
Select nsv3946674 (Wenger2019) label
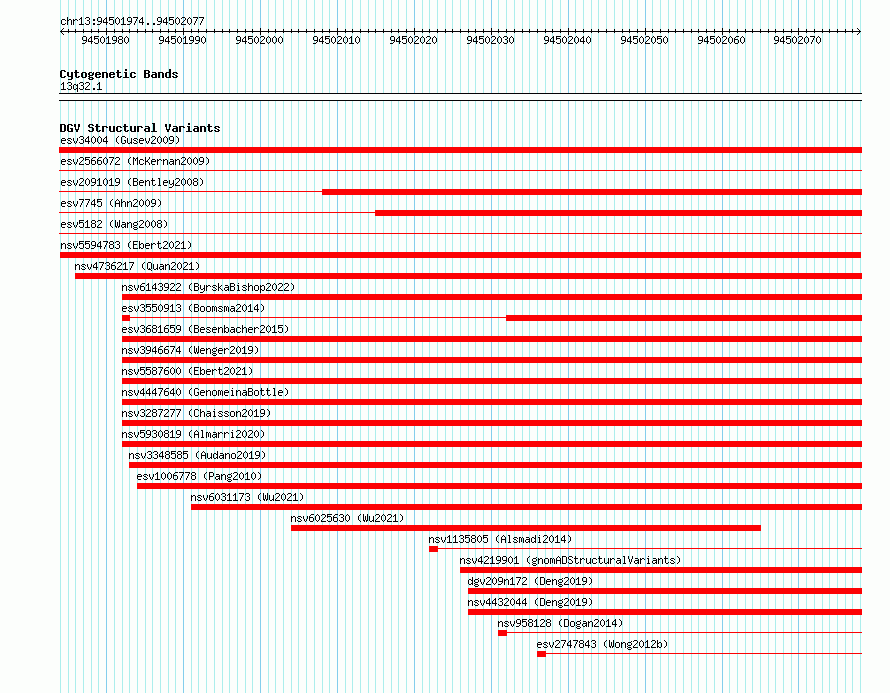(x=190, y=350)
